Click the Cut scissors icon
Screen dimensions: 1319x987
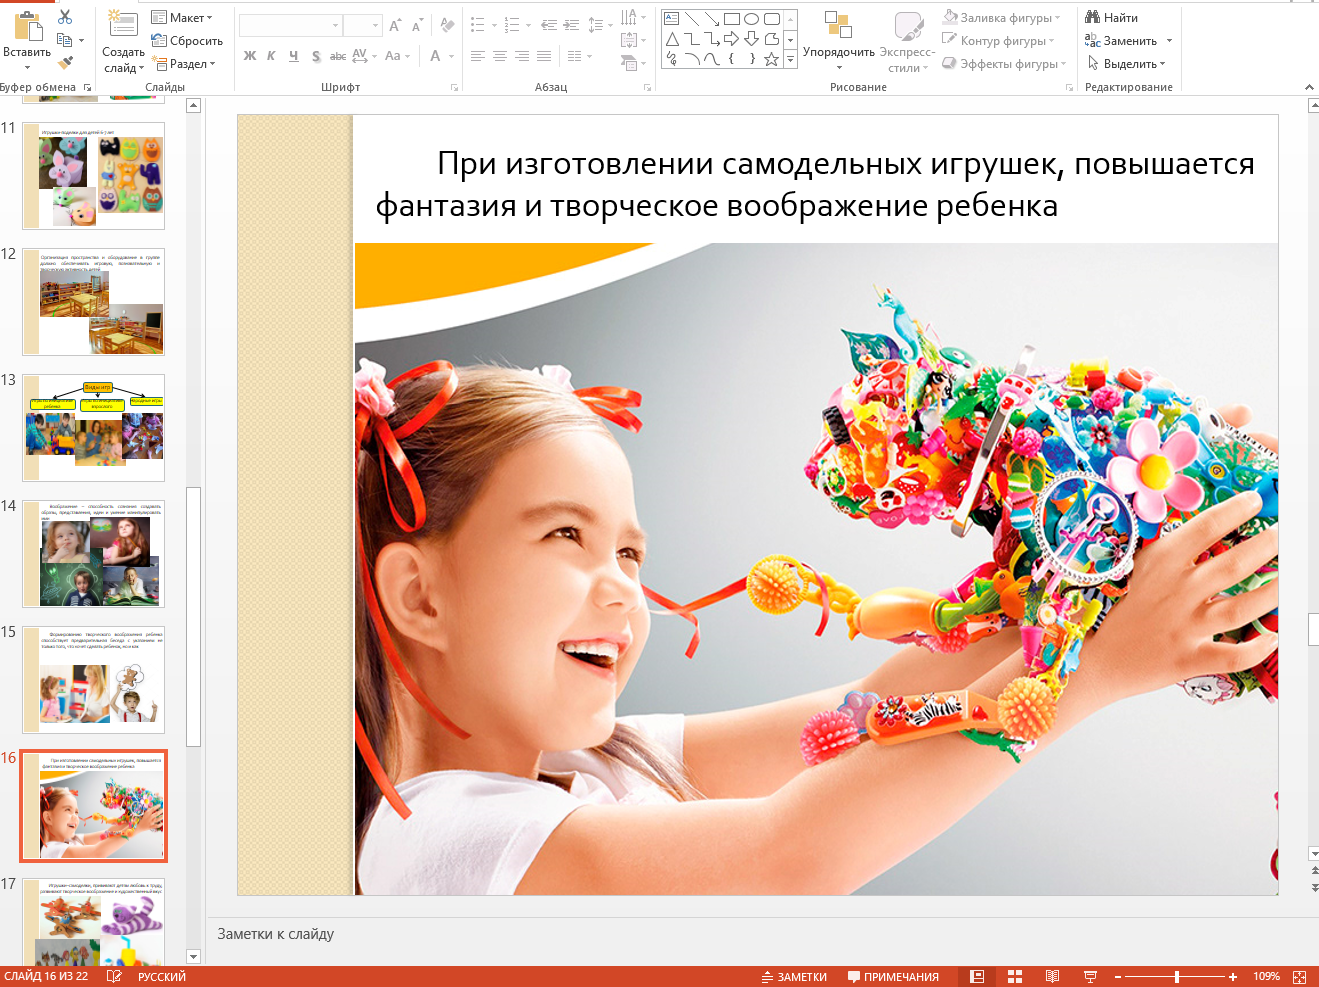[x=65, y=16]
